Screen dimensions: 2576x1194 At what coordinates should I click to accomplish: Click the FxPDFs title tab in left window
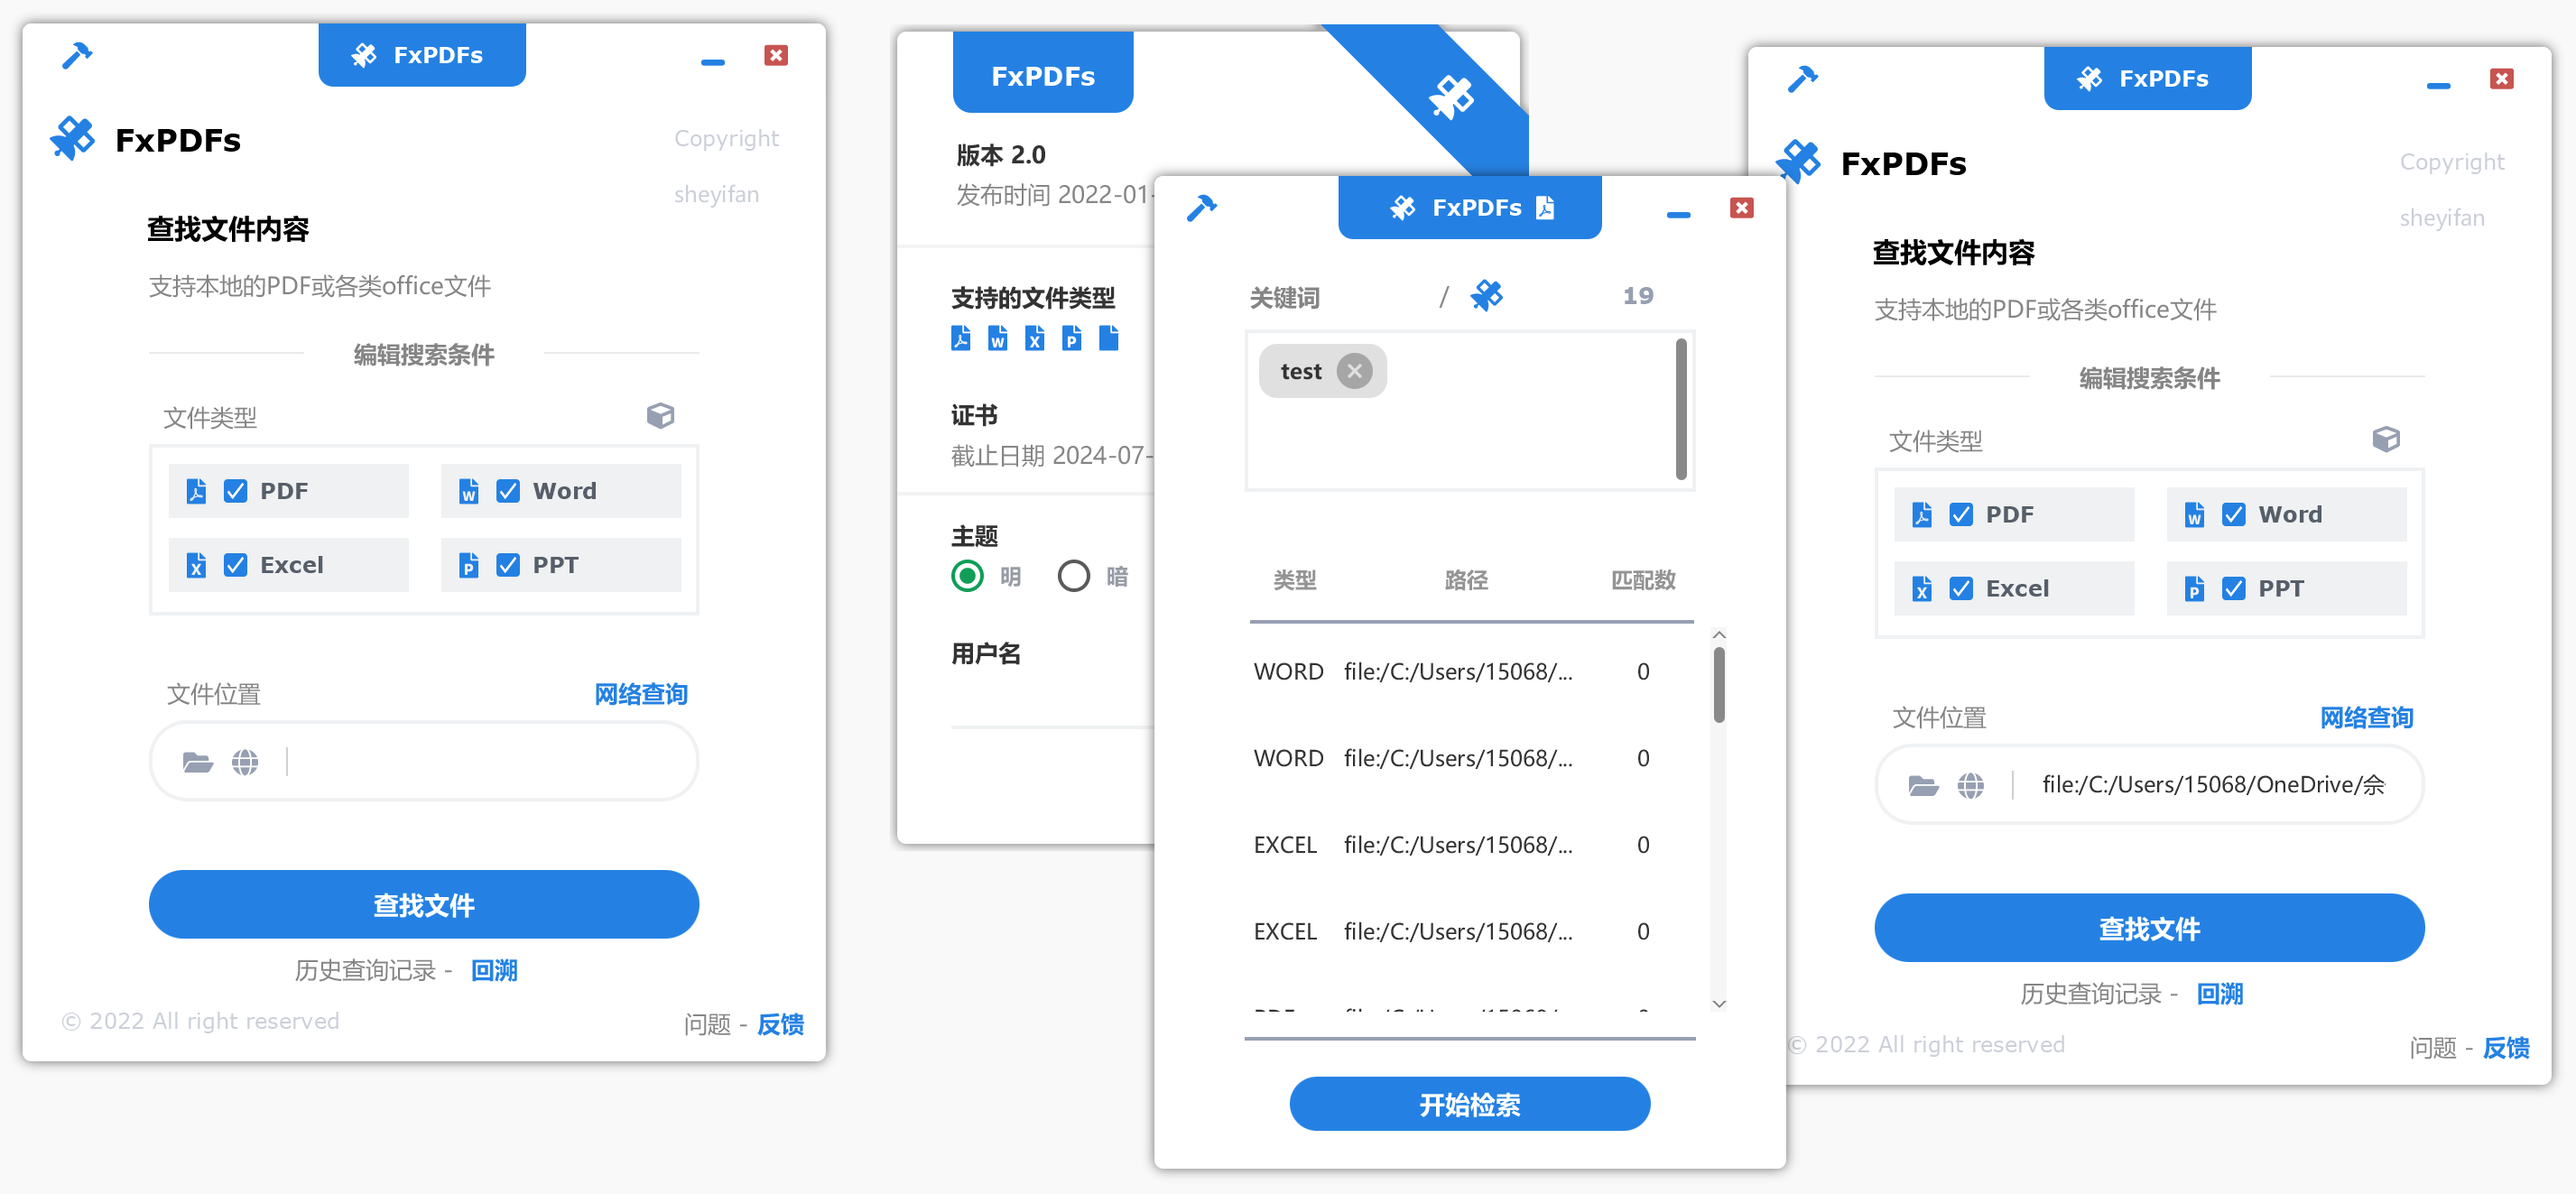(422, 55)
